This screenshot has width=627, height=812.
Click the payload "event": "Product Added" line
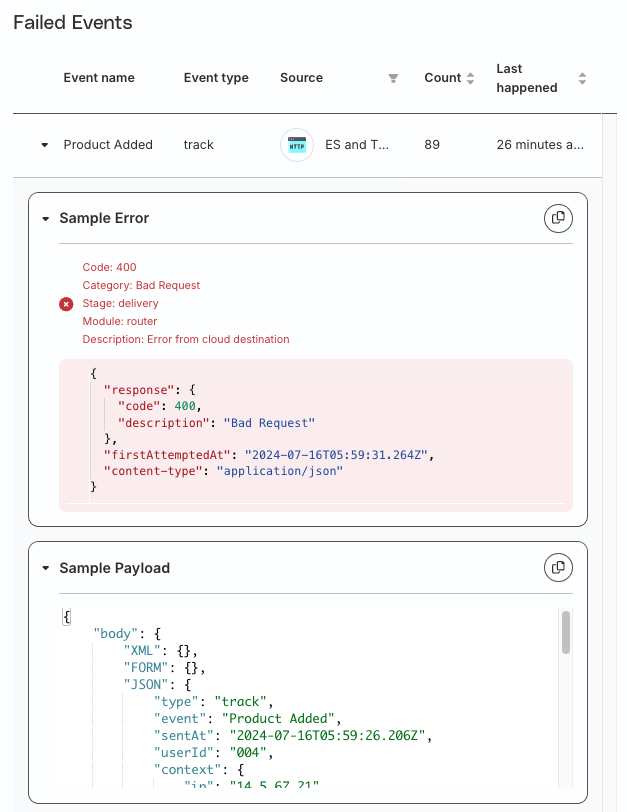coord(247,718)
